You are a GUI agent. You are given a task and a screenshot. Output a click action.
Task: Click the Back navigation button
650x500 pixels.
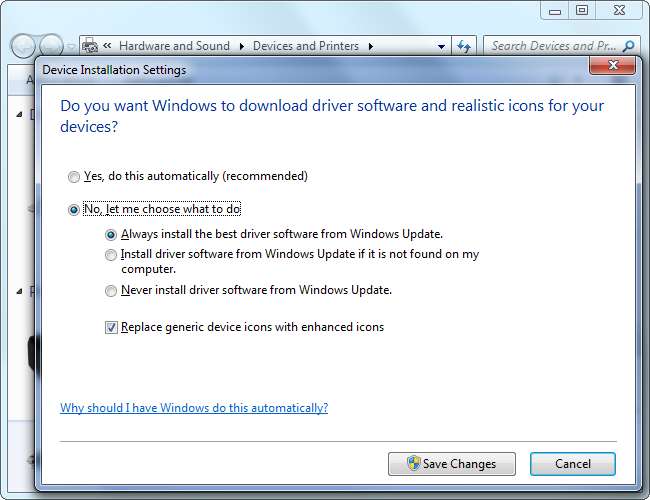click(23, 46)
